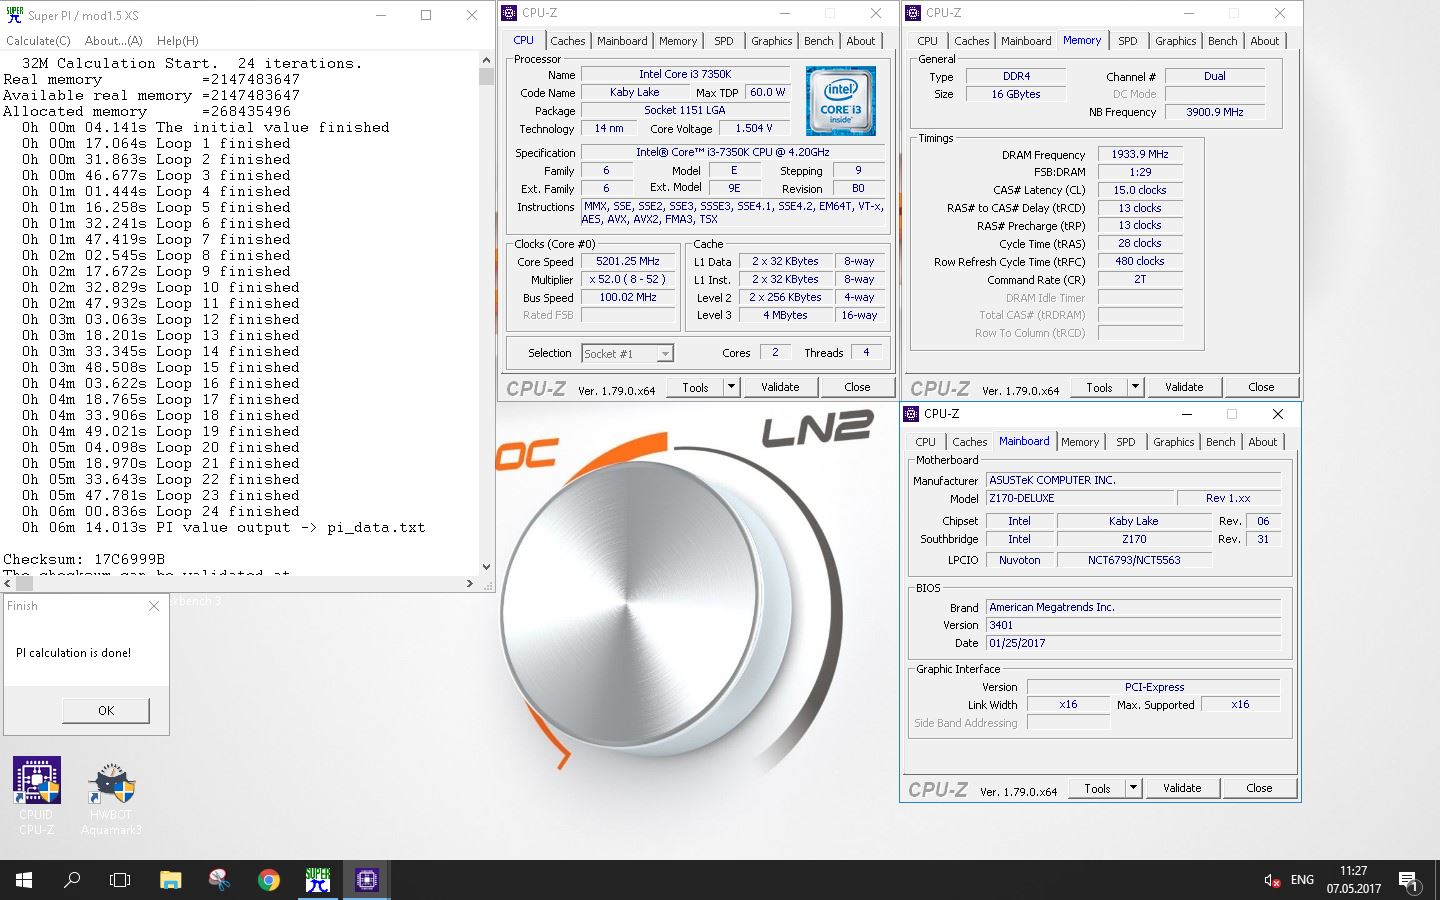Expand Tools dropdown arrow in the Mainboard window
Image resolution: width=1440 pixels, height=900 pixels.
coord(1133,788)
